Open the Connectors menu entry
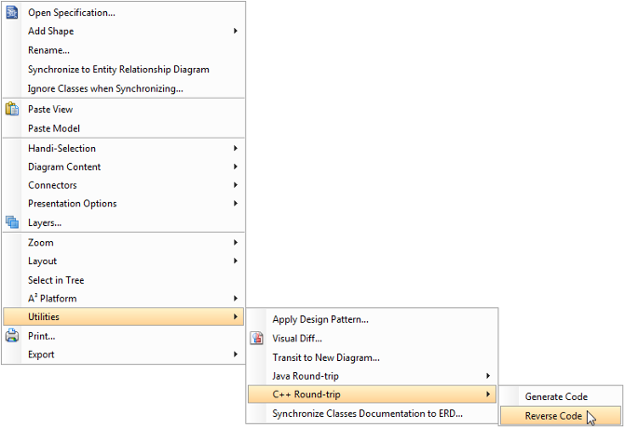Viewport: 625px width, 428px height. (124, 185)
